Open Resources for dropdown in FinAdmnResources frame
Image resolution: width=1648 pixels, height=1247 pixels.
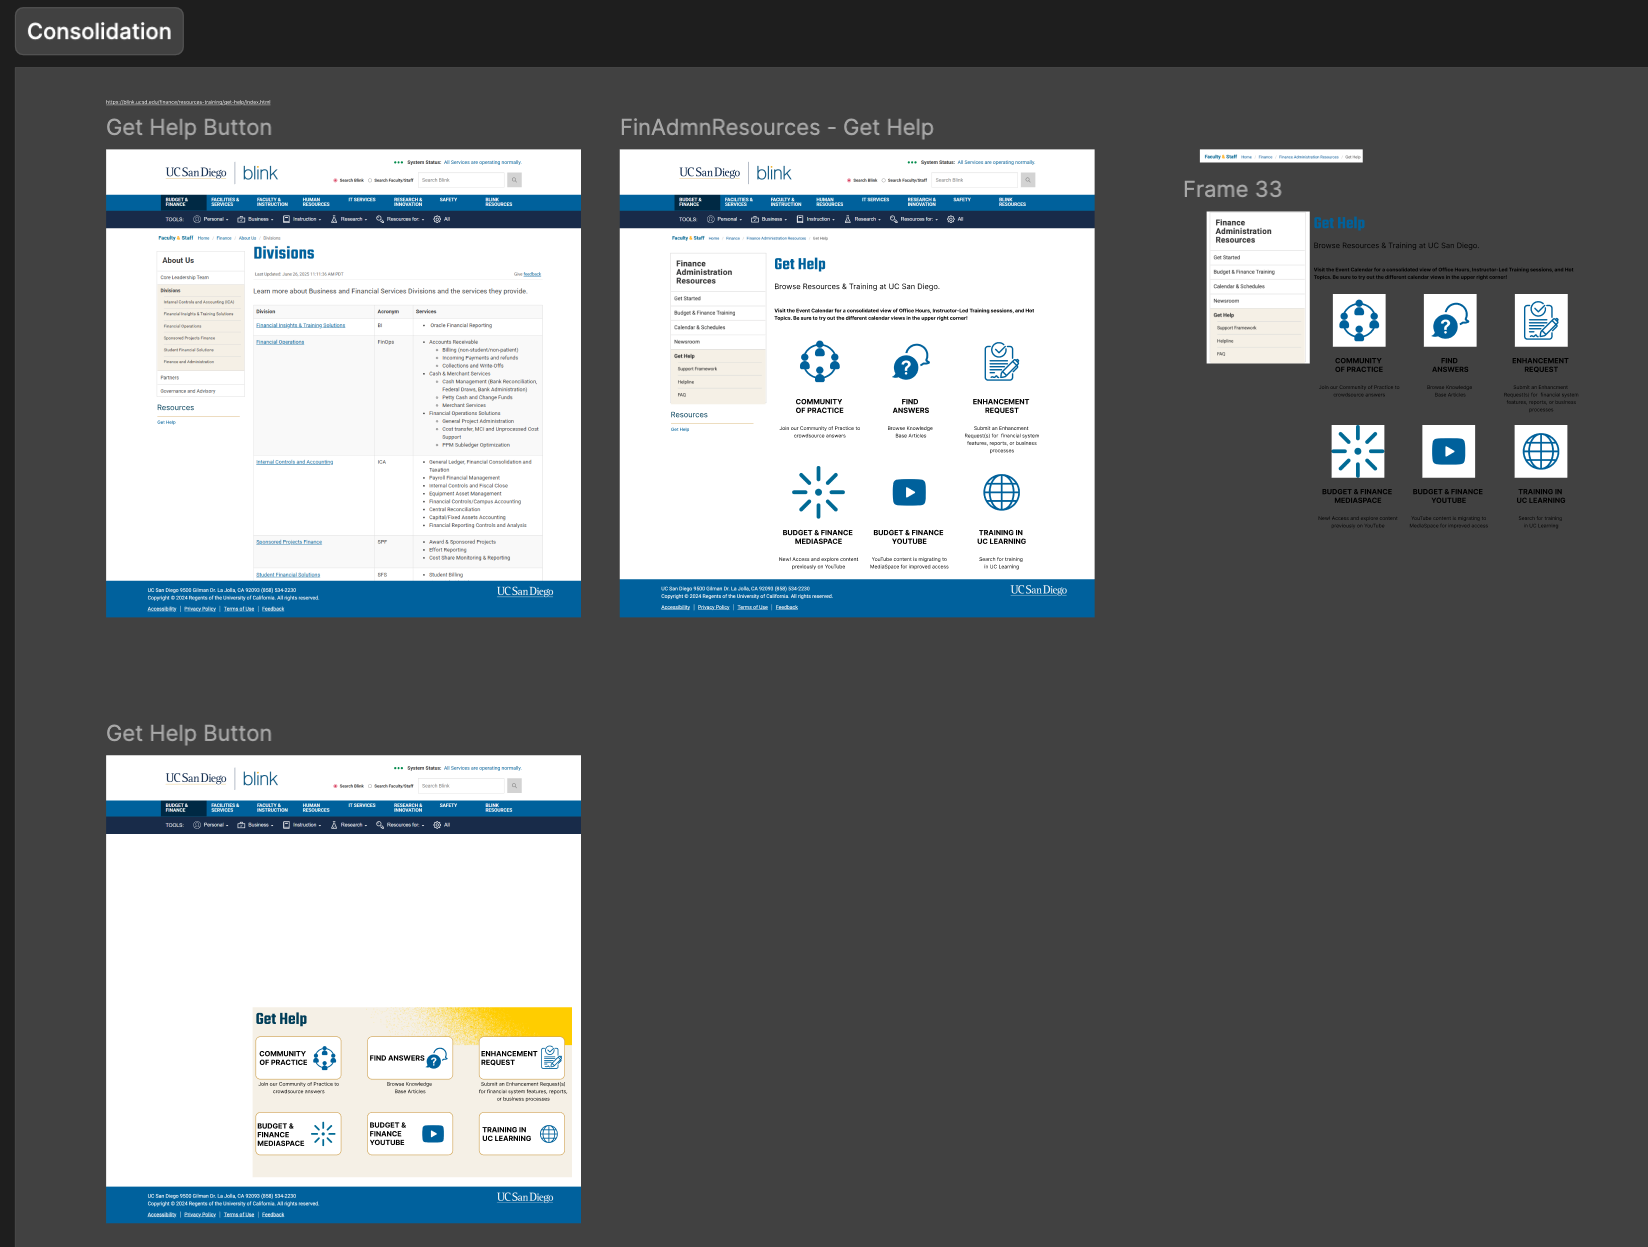tap(914, 219)
